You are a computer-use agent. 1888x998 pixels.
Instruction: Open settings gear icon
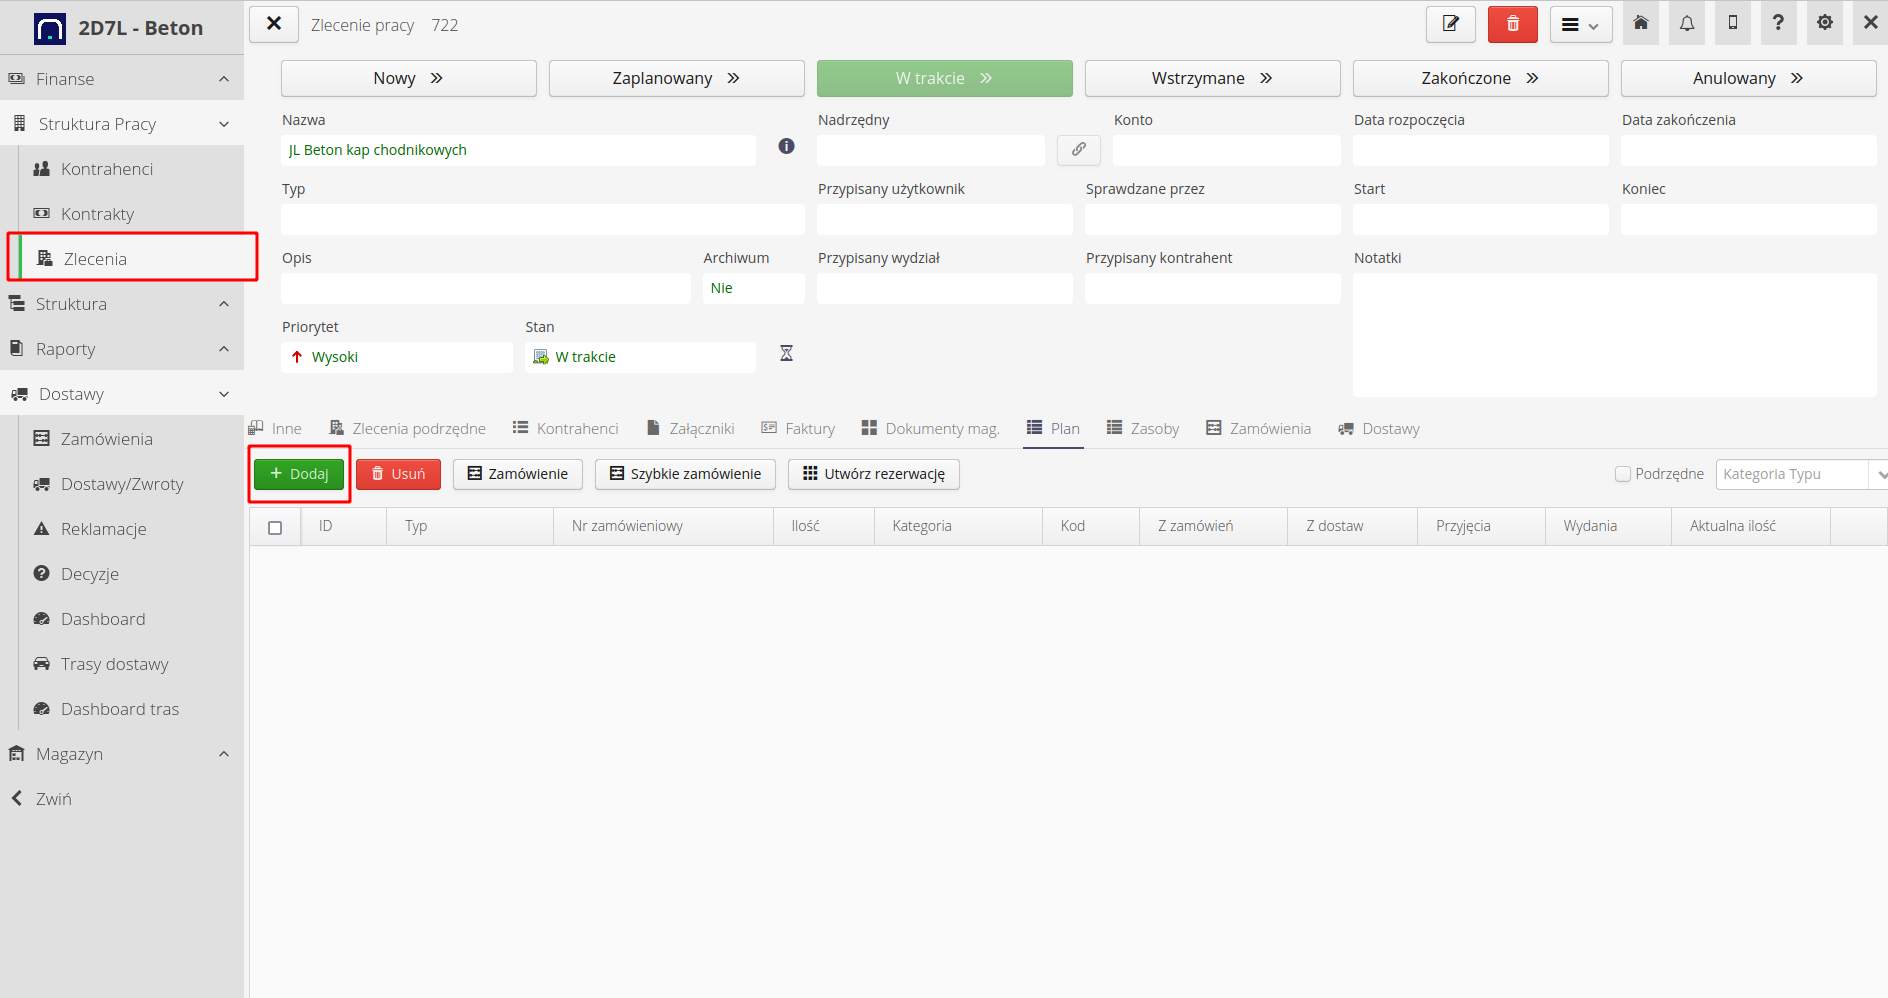[x=1824, y=24]
